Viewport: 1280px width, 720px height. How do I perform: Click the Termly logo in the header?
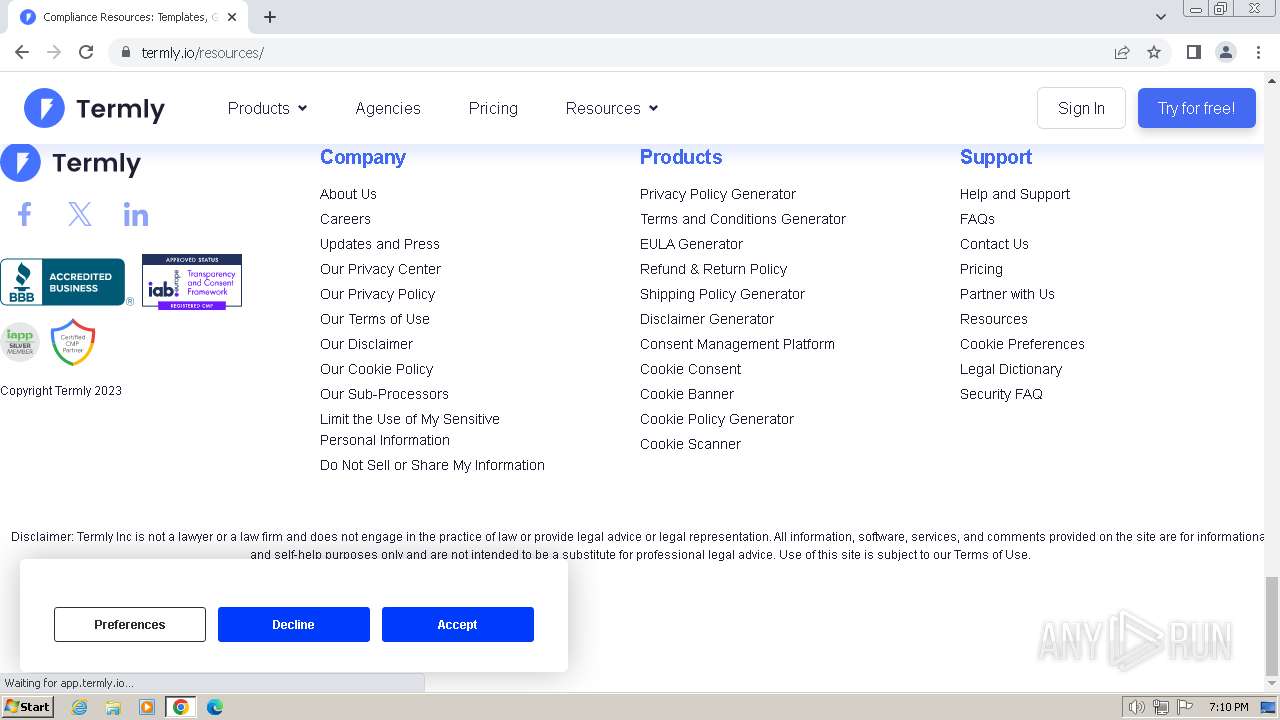(94, 108)
